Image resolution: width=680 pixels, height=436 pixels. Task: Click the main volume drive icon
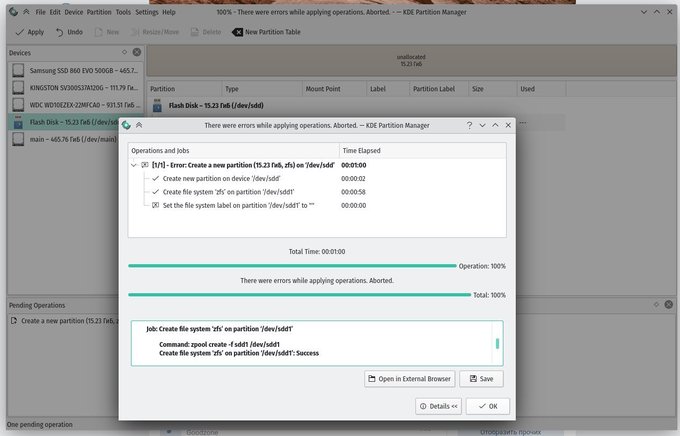[18, 139]
